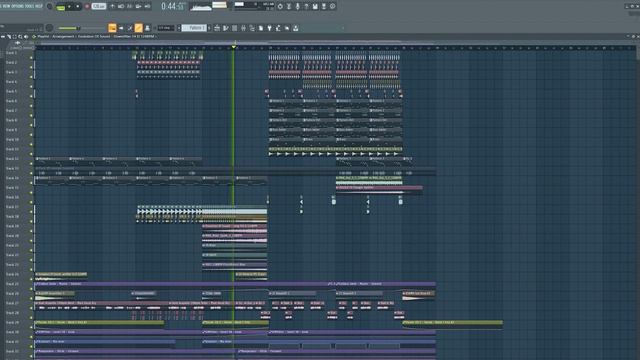Click the save project disk icon
The image size is (640, 360).
coord(315,6)
